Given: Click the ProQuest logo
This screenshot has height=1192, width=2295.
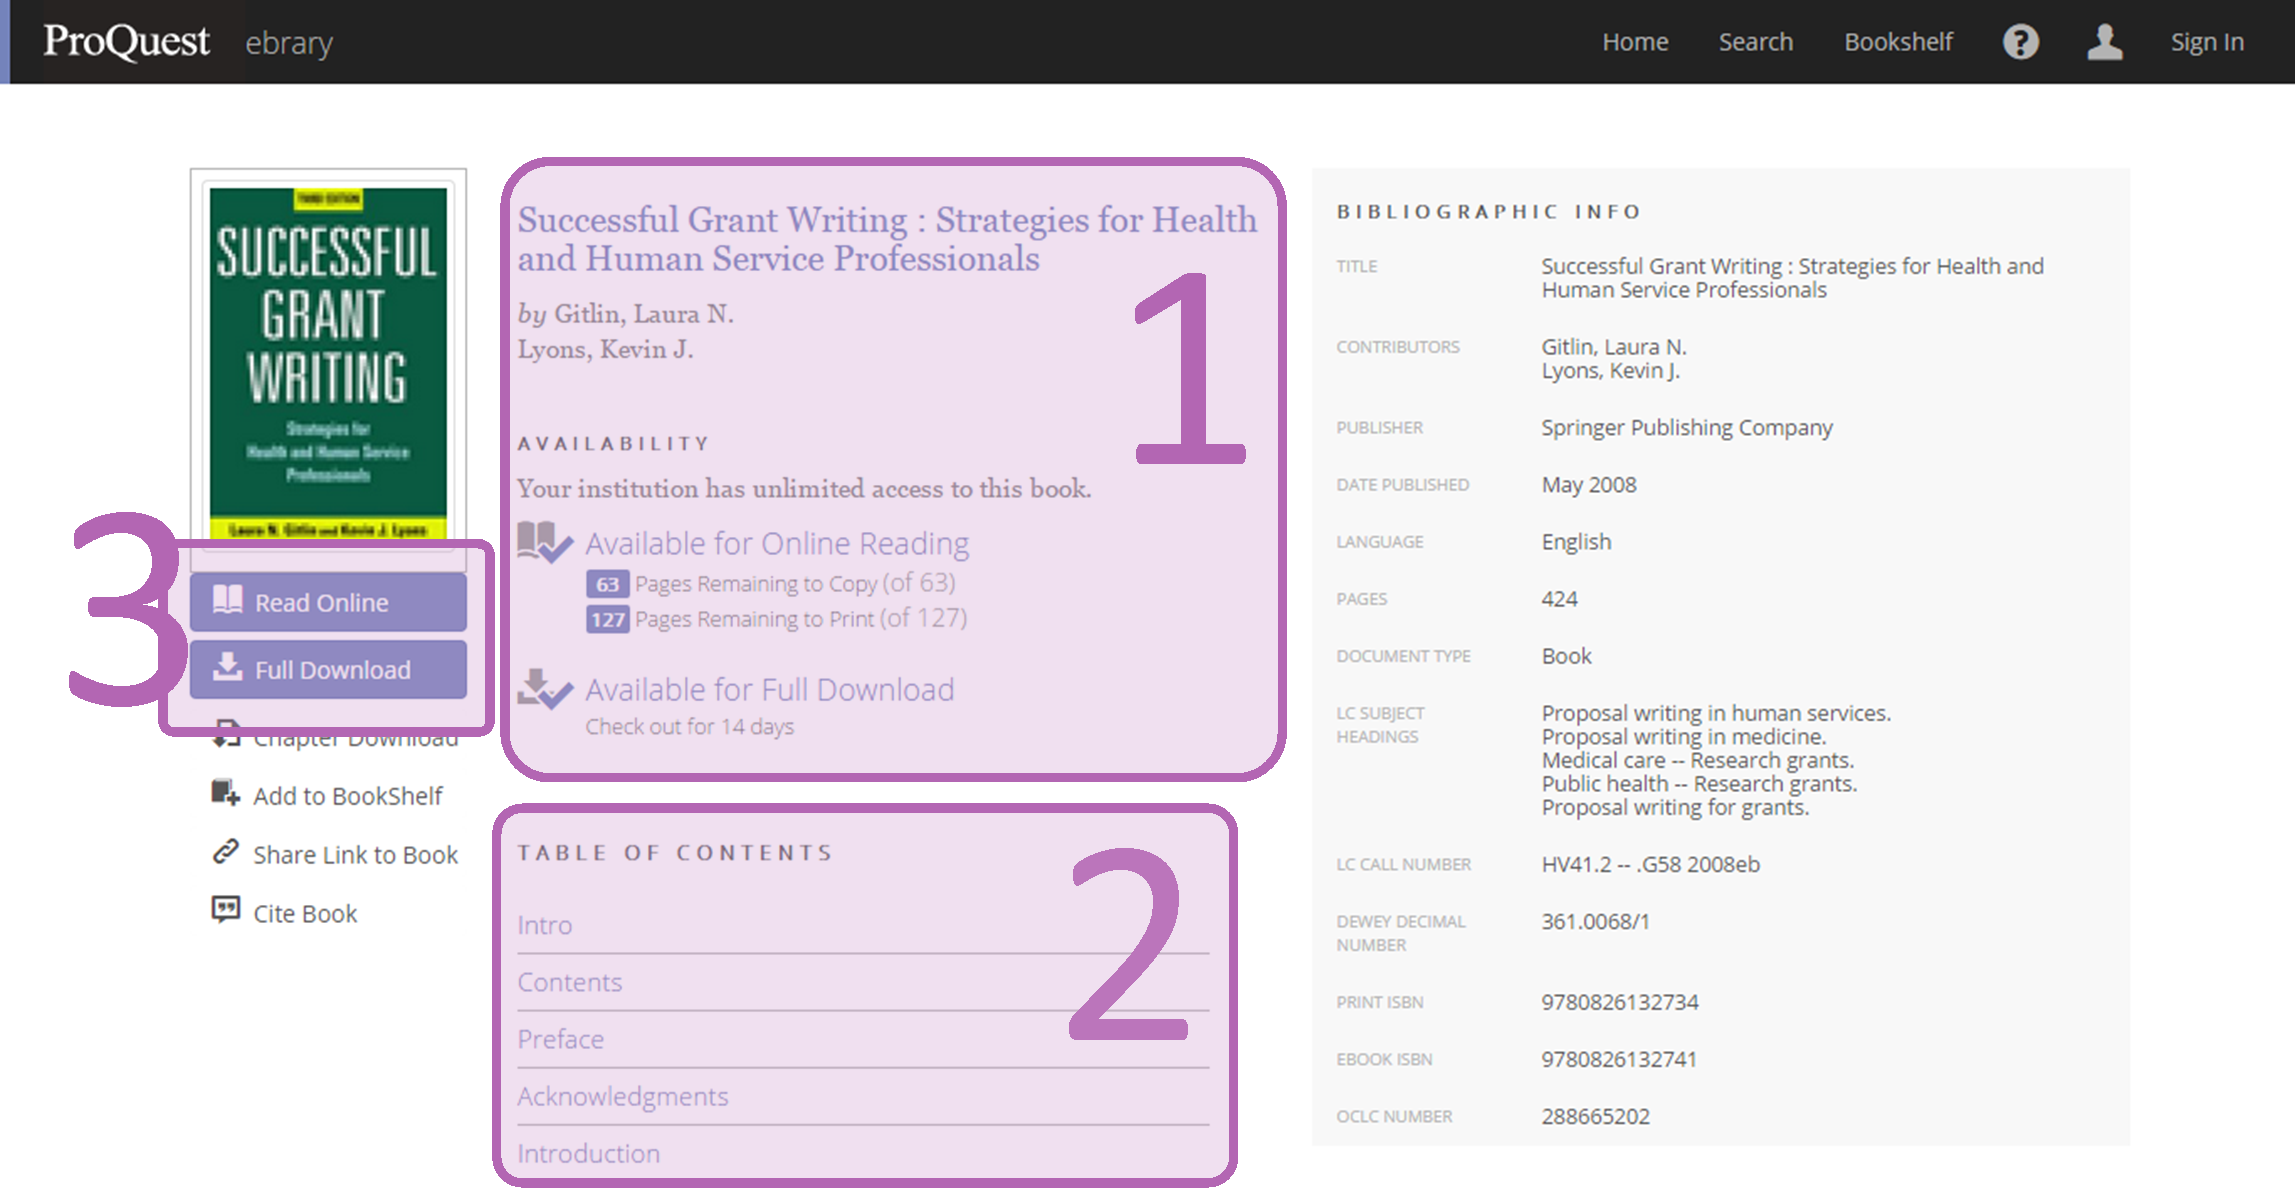Looking at the screenshot, I should point(126,42).
